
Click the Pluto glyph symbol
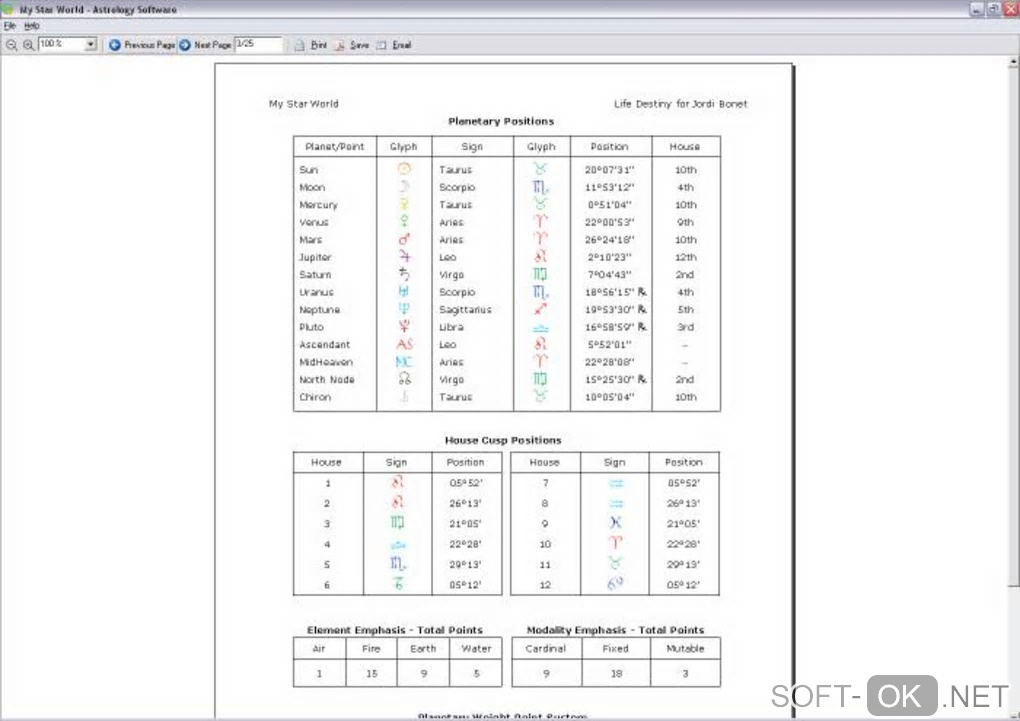click(x=404, y=327)
